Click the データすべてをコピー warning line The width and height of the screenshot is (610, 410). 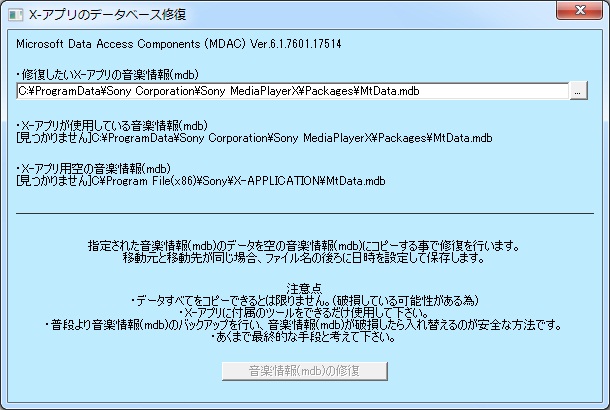304,298
